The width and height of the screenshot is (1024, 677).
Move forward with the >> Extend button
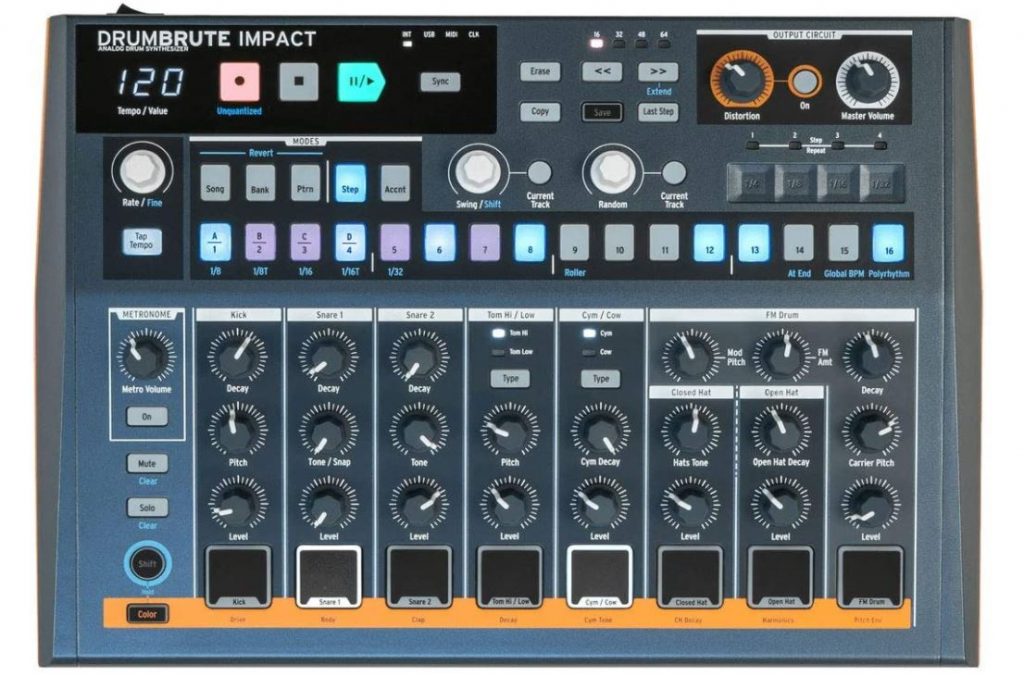[658, 71]
